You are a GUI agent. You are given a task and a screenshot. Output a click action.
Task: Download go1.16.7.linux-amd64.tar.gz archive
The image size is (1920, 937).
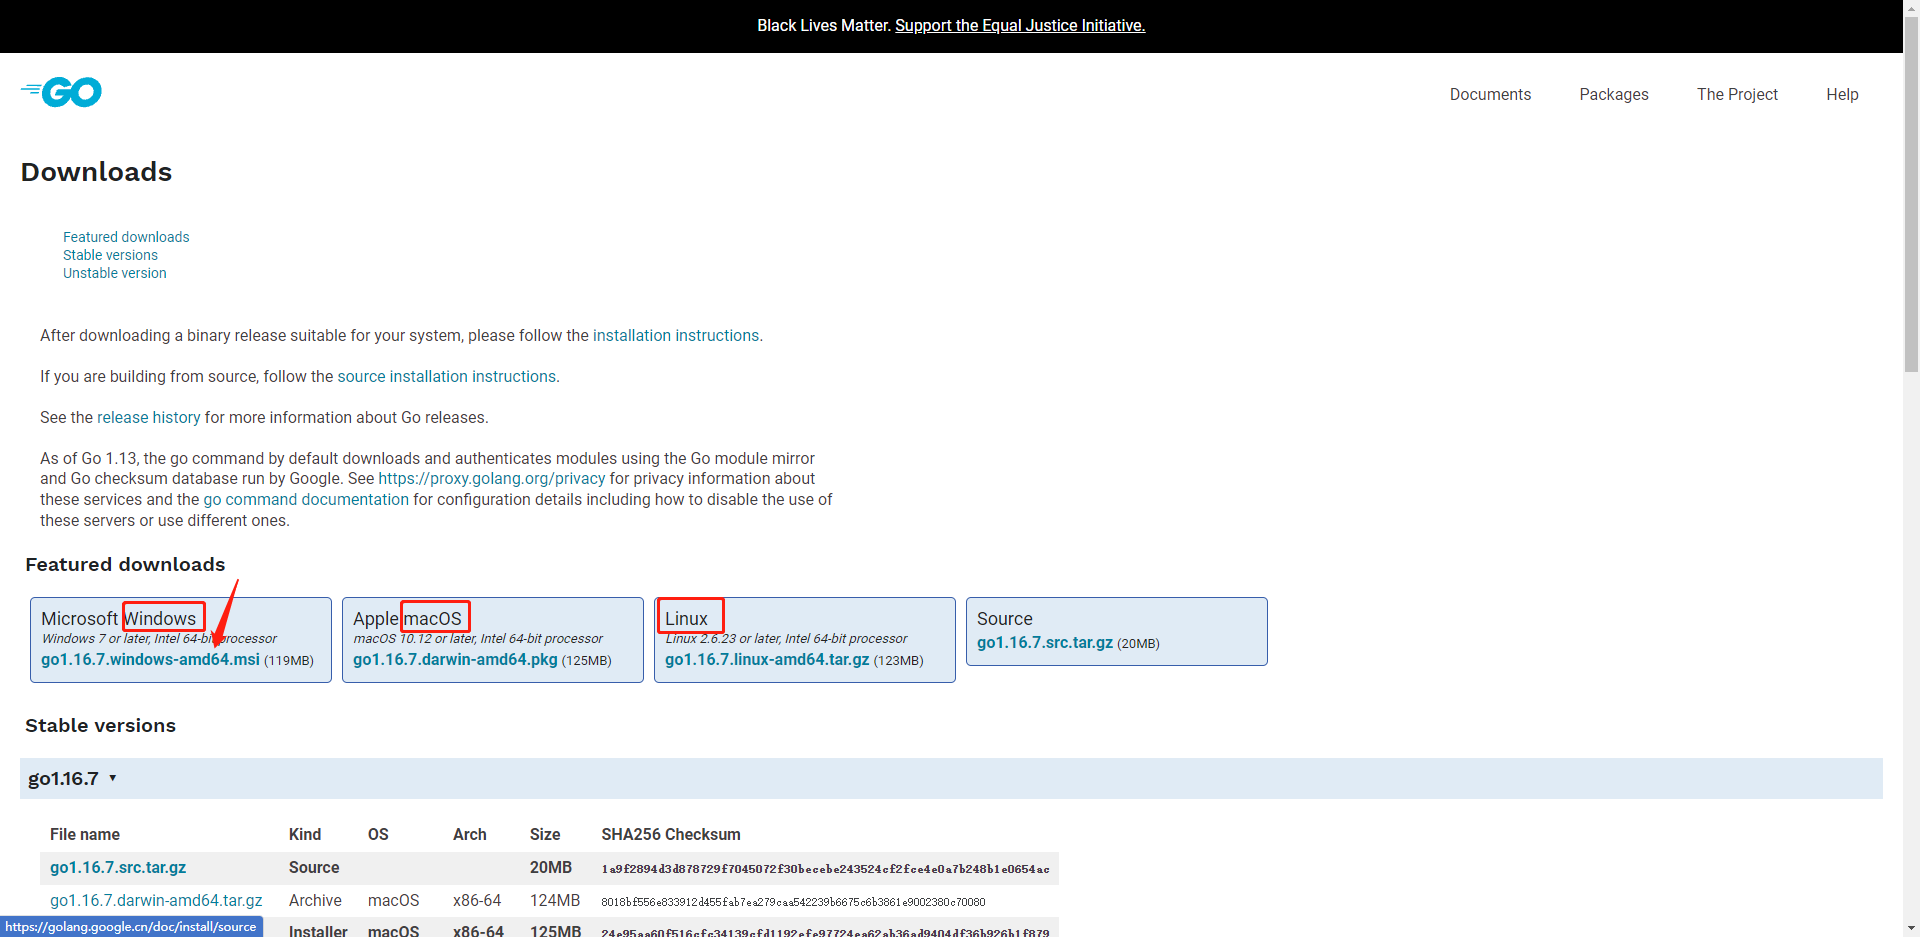pos(767,659)
